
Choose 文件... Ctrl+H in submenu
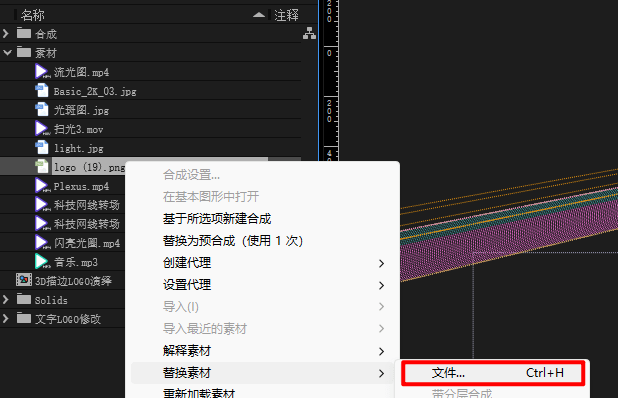coord(493,373)
